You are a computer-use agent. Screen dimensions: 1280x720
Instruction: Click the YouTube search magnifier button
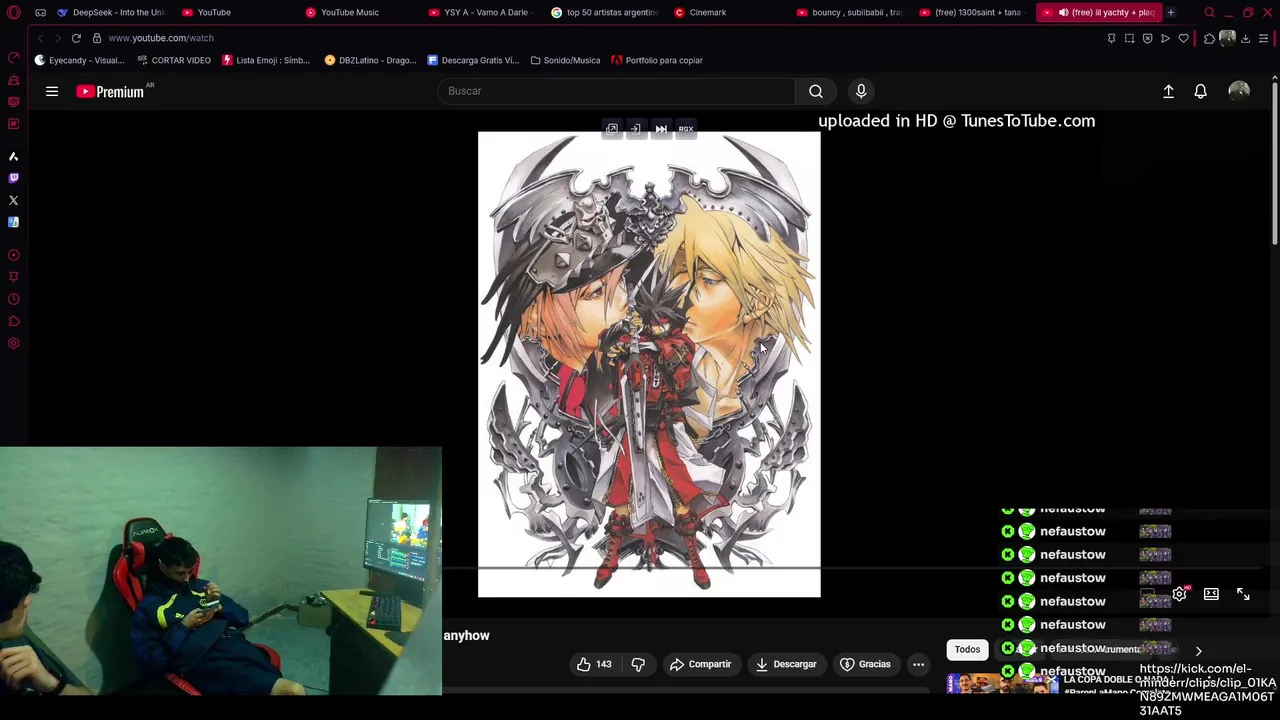coord(816,91)
